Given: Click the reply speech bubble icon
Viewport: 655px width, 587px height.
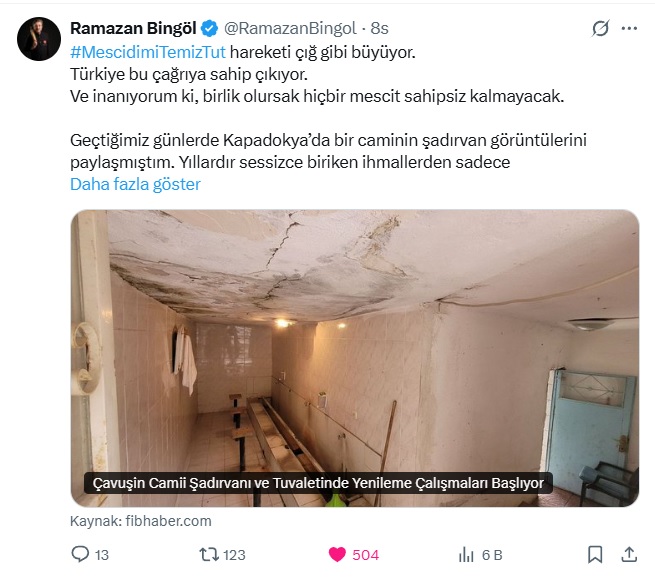Looking at the screenshot, I should coord(80,554).
